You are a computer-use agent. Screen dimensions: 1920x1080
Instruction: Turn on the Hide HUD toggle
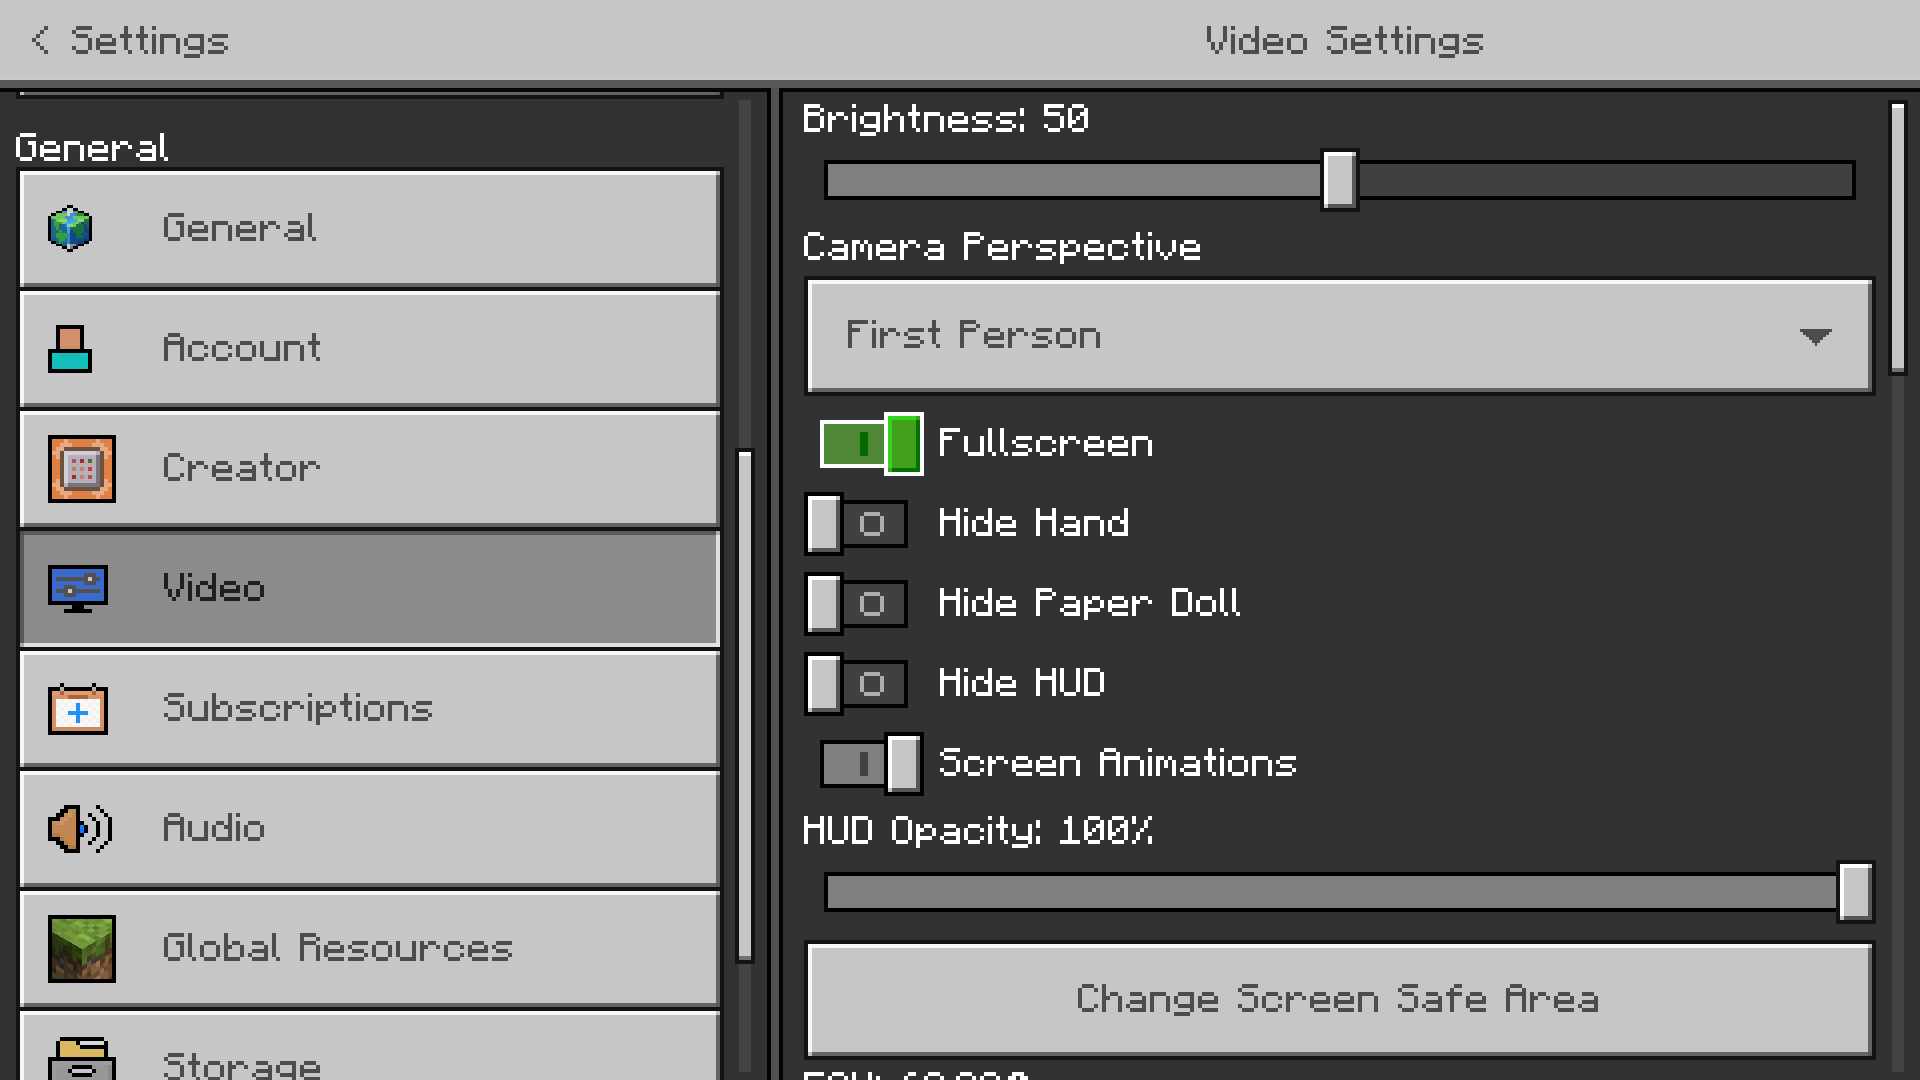point(856,684)
